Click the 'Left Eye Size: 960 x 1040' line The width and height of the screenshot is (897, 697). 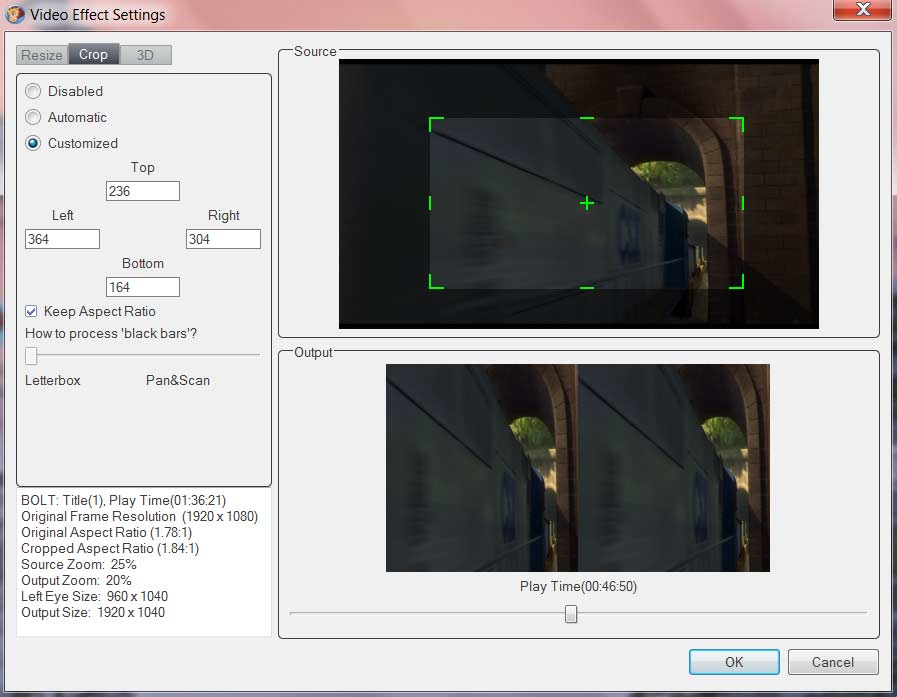coord(94,597)
